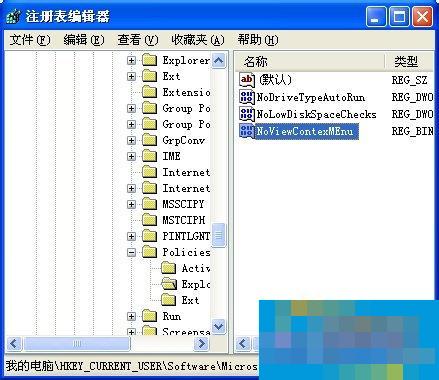The width and height of the screenshot is (439, 380).
Task: Click the NoDriveTypeAutoRun binary value icon
Action: [247, 97]
